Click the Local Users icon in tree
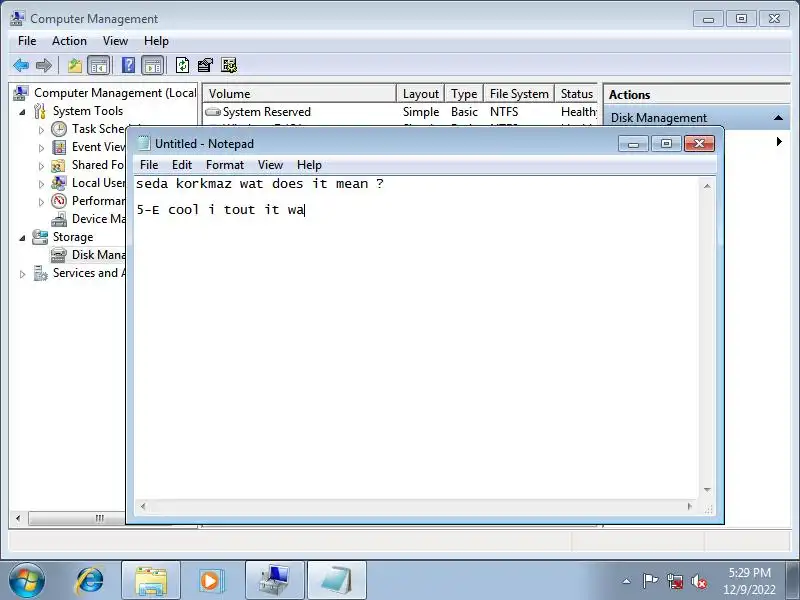Viewport: 800px width, 600px height. [59, 183]
